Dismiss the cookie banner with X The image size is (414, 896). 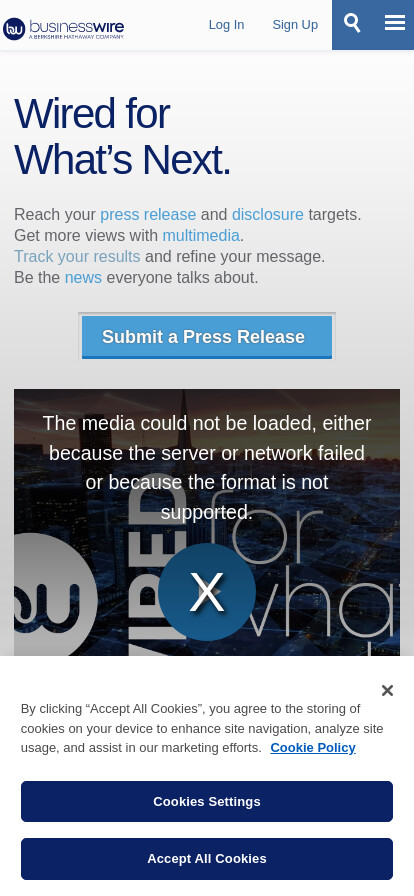(387, 690)
